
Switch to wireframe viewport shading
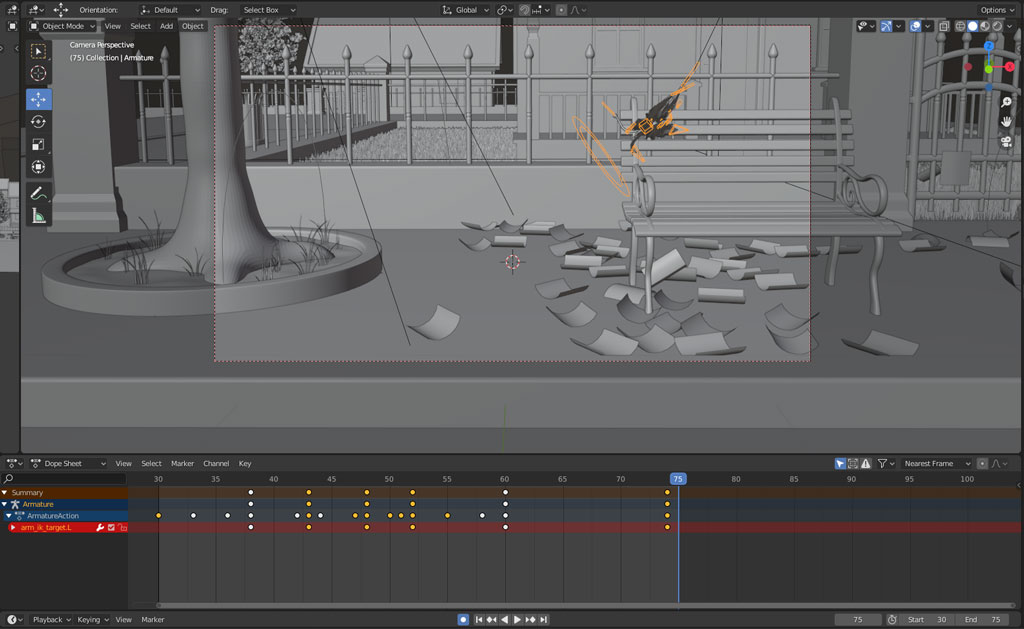pos(960,26)
